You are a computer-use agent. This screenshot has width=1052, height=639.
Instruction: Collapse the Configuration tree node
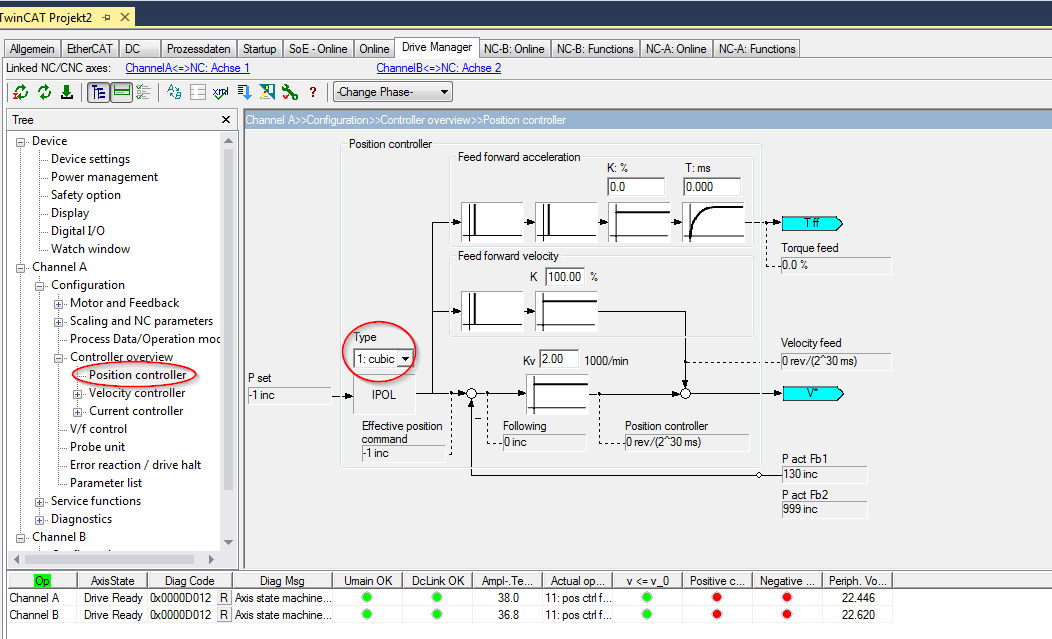tap(40, 286)
